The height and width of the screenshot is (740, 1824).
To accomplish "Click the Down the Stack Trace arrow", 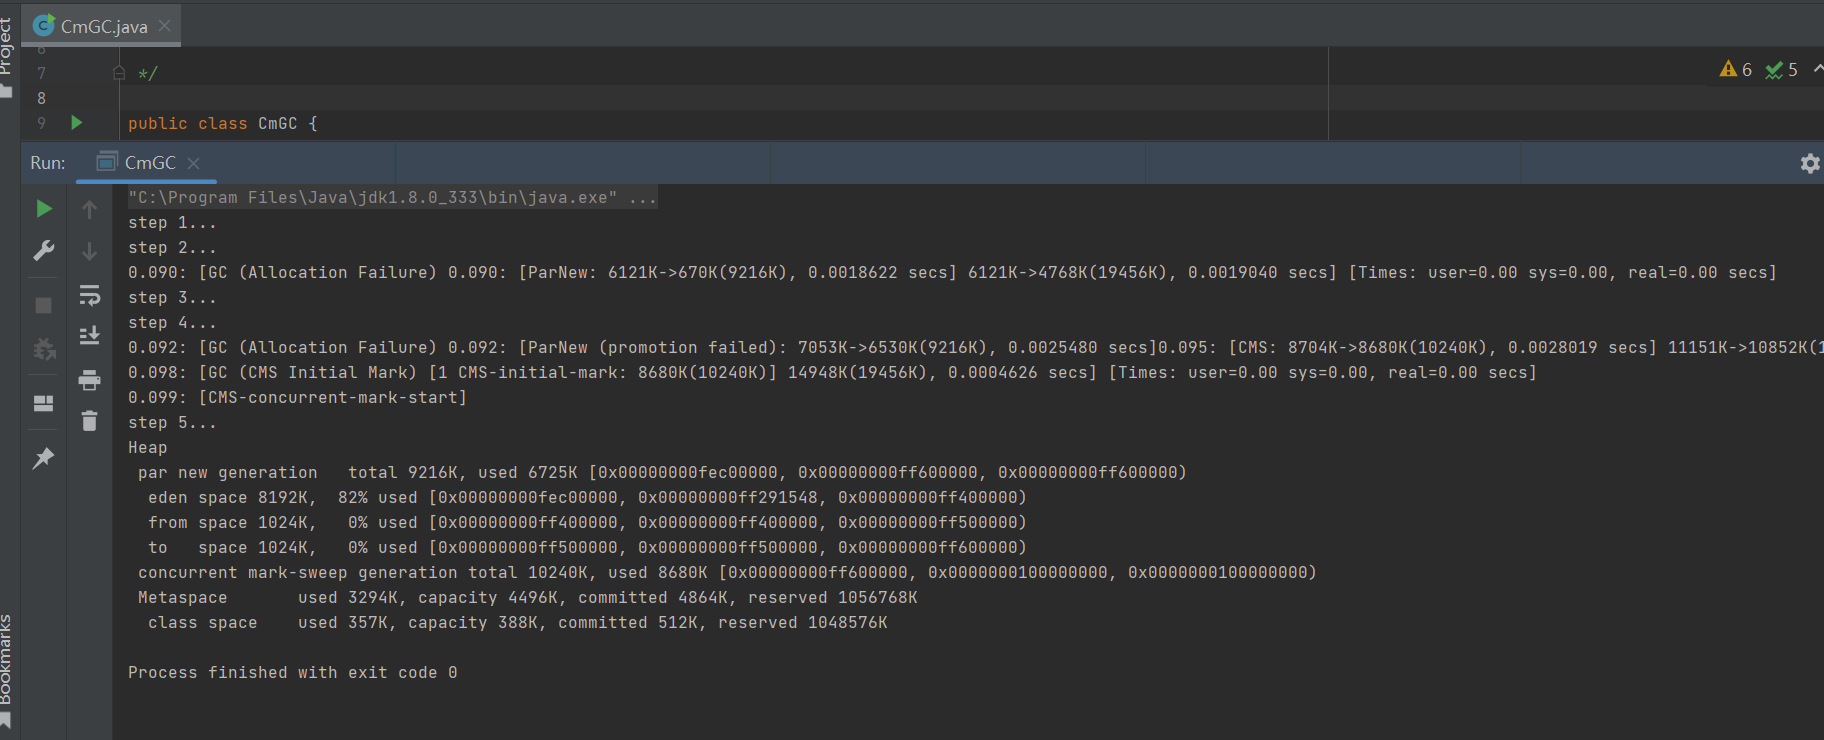I will [89, 251].
